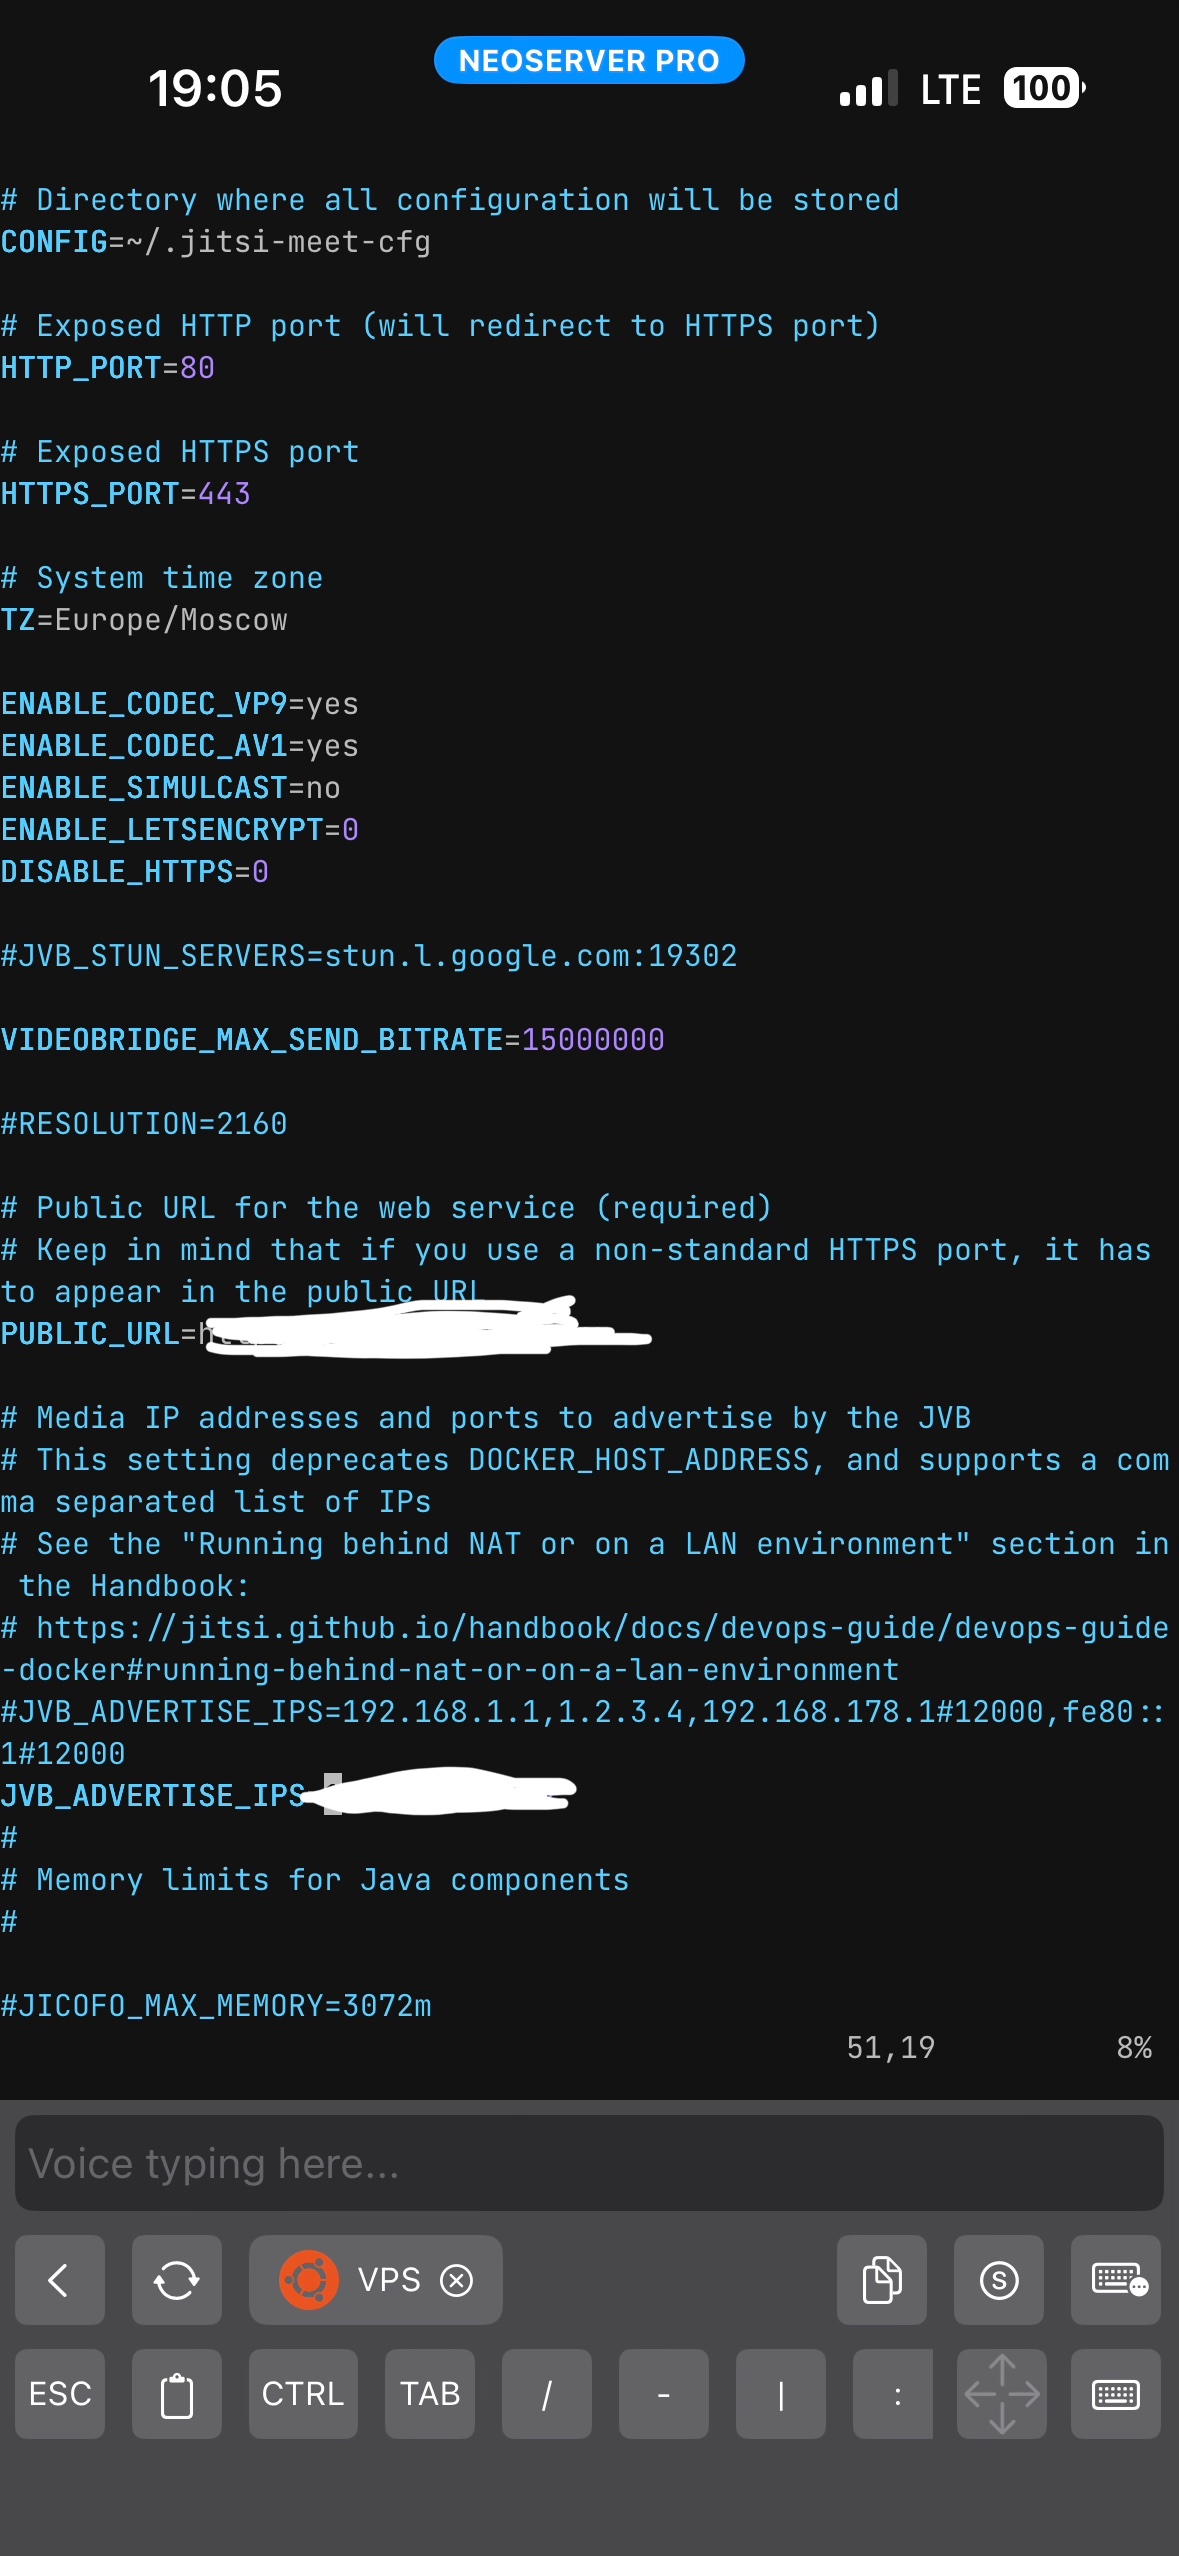1179x2556 pixels.
Task: Place cursor on HTTPS_PORT=443 line
Action: click(126, 494)
